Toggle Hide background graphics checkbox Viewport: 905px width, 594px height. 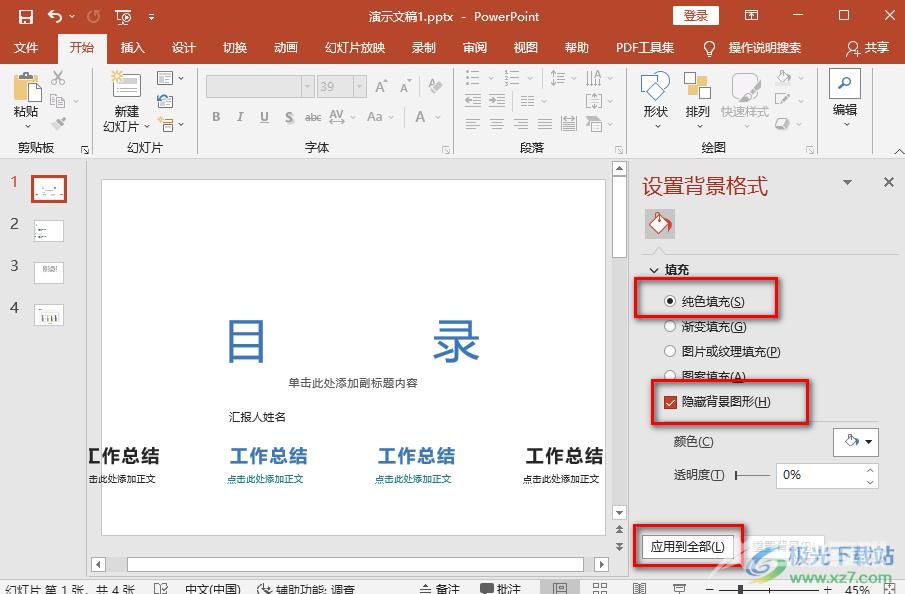(x=670, y=402)
